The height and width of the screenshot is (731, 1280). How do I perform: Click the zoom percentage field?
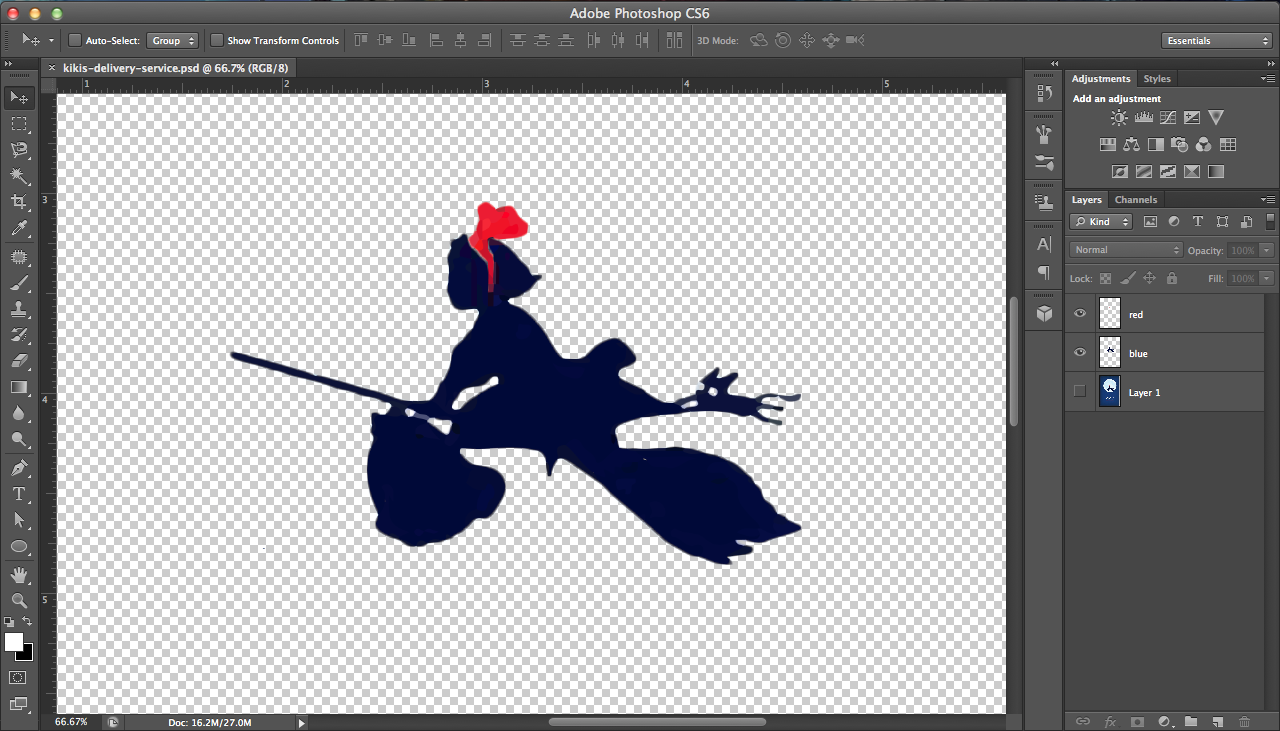[71, 722]
